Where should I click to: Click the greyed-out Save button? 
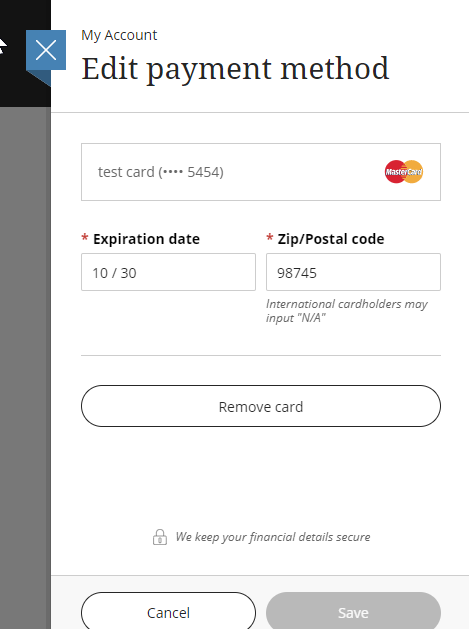pos(353,612)
